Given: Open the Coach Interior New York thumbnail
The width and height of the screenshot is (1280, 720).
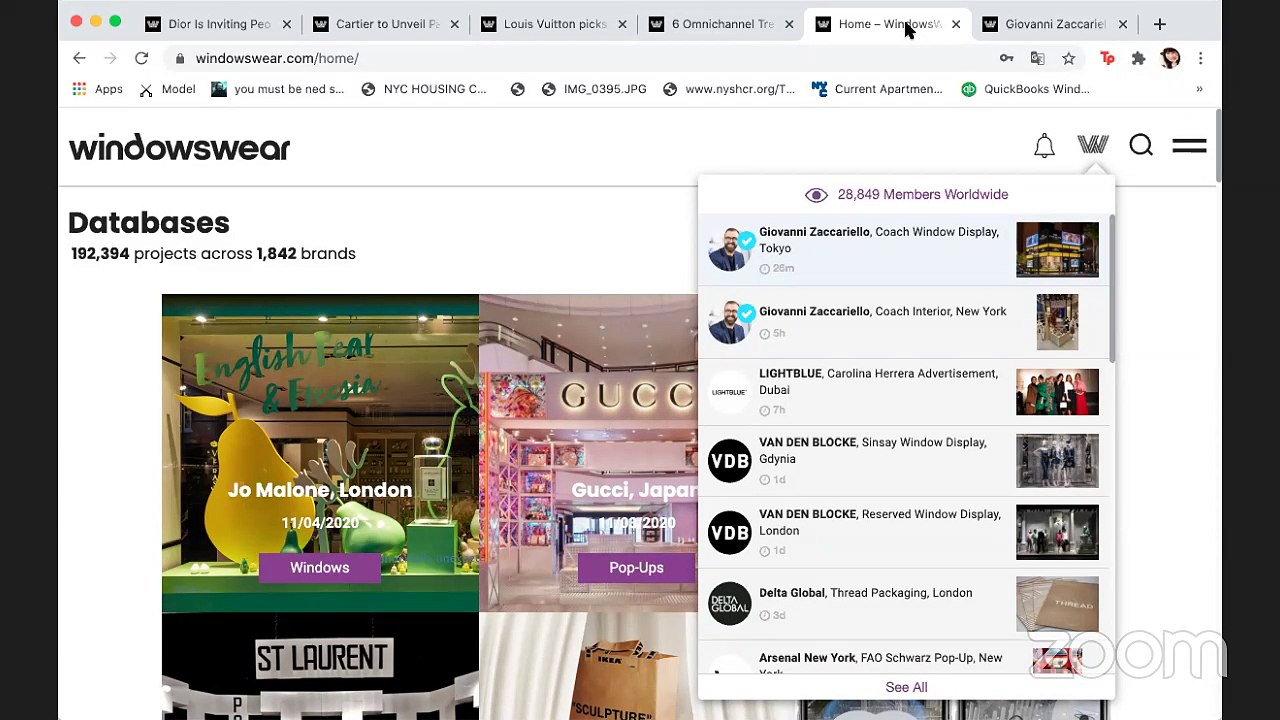Looking at the screenshot, I should coord(1057,322).
